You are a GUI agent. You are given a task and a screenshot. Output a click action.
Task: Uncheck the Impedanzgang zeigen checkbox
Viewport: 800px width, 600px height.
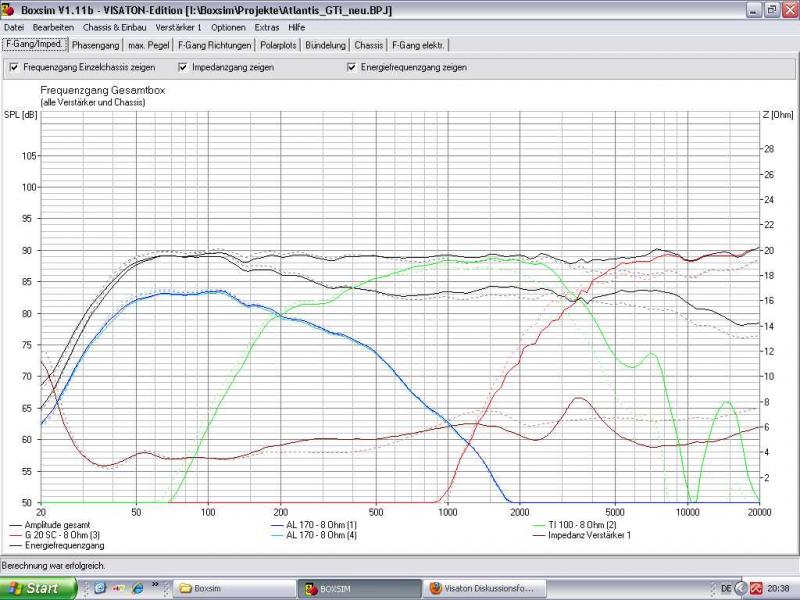[x=183, y=68]
